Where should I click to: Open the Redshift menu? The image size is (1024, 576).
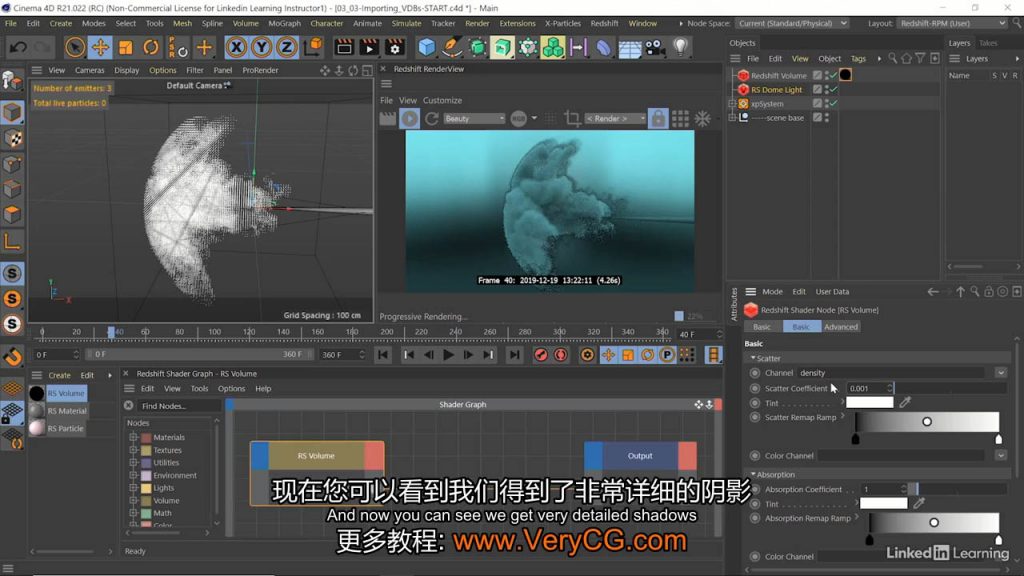pyautogui.click(x=604, y=24)
